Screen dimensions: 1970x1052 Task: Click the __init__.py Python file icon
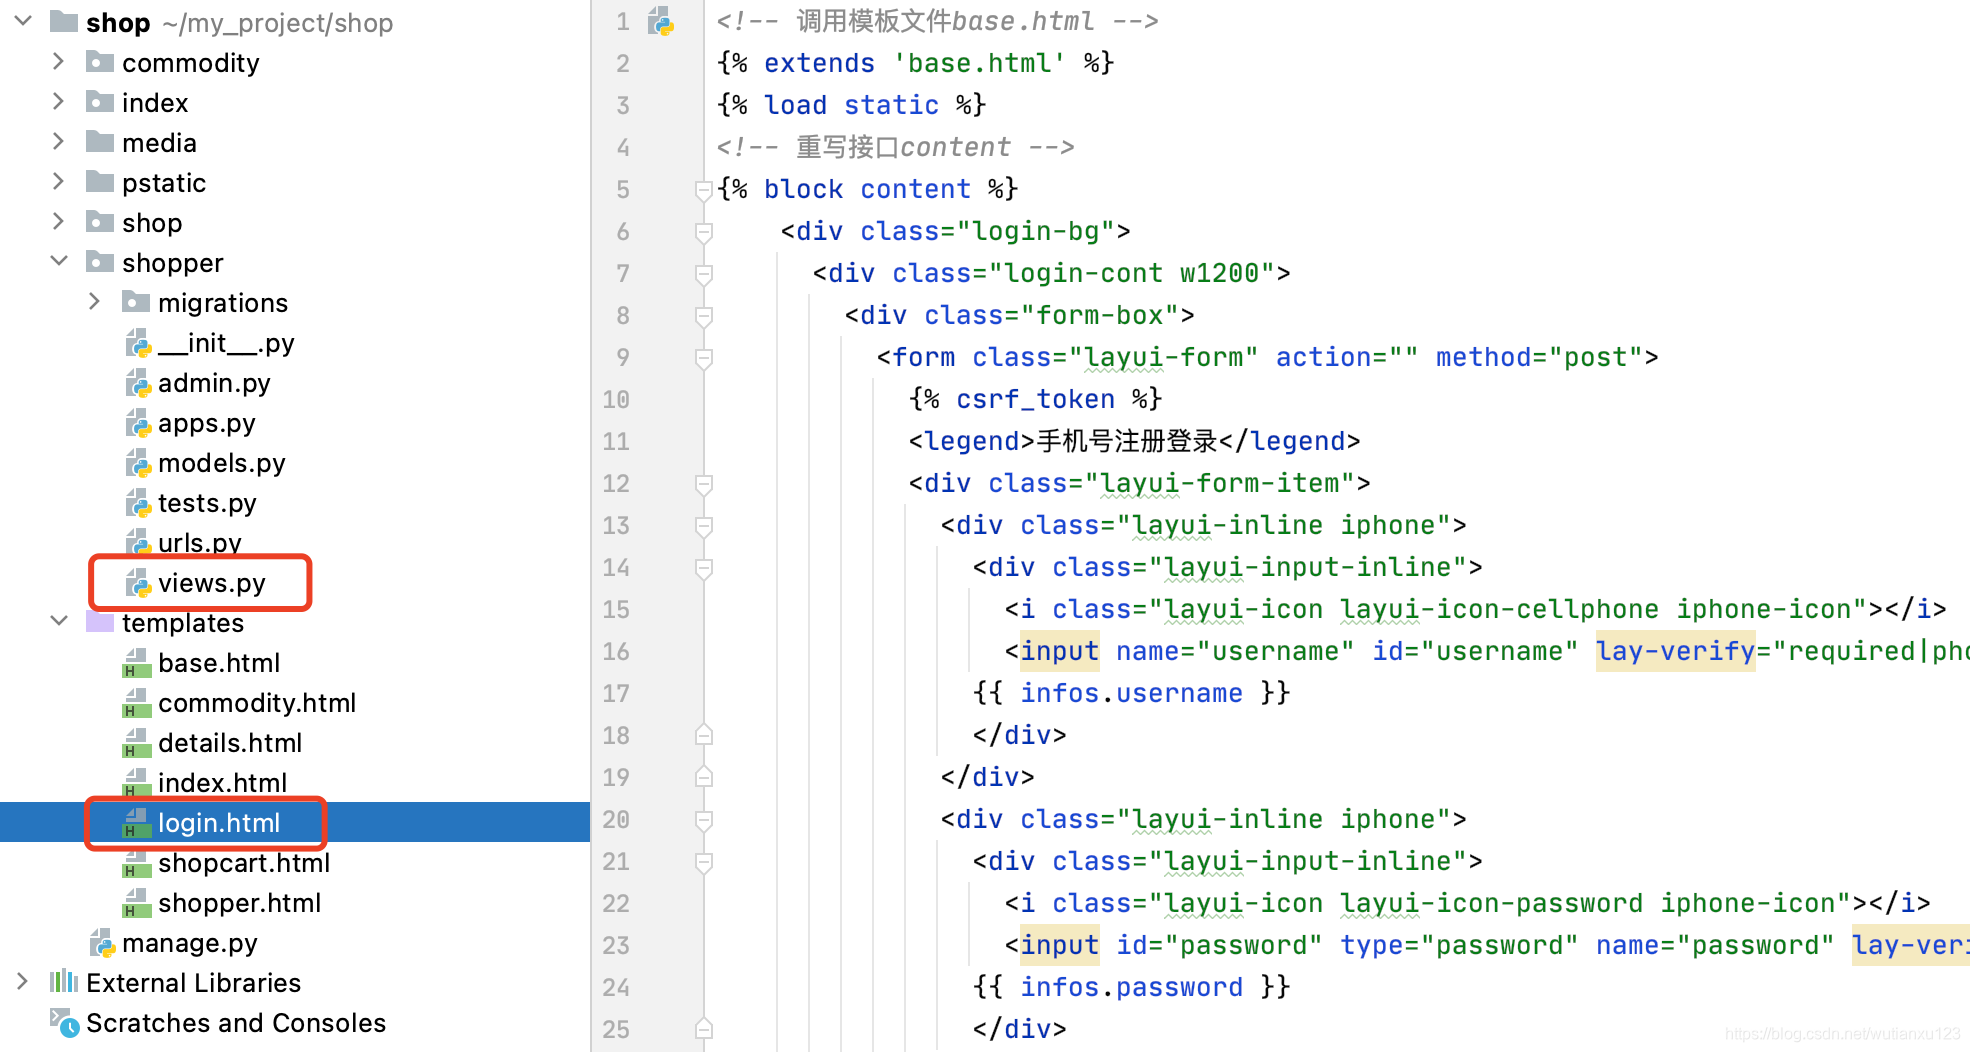pyautogui.click(x=138, y=343)
